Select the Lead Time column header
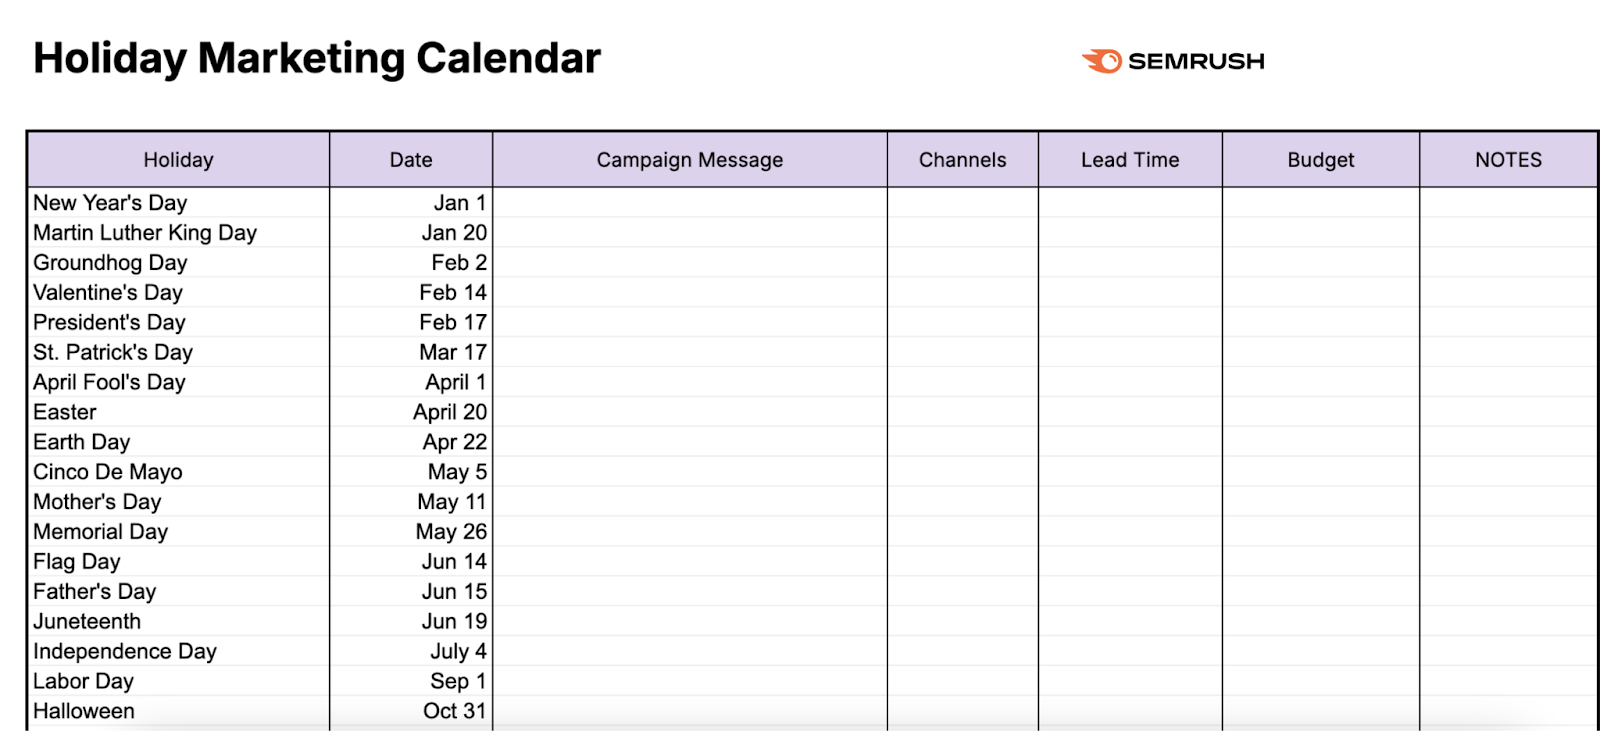This screenshot has width=1600, height=731. 1130,160
